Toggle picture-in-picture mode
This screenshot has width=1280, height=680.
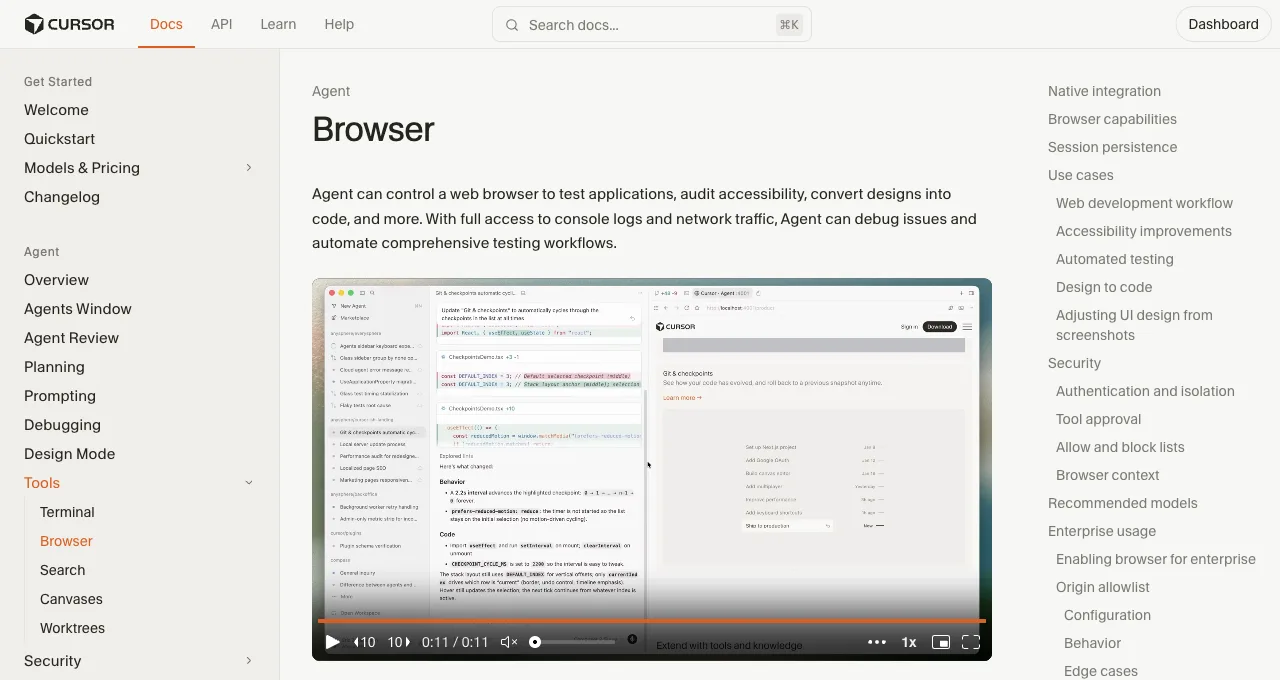pyautogui.click(x=940, y=642)
